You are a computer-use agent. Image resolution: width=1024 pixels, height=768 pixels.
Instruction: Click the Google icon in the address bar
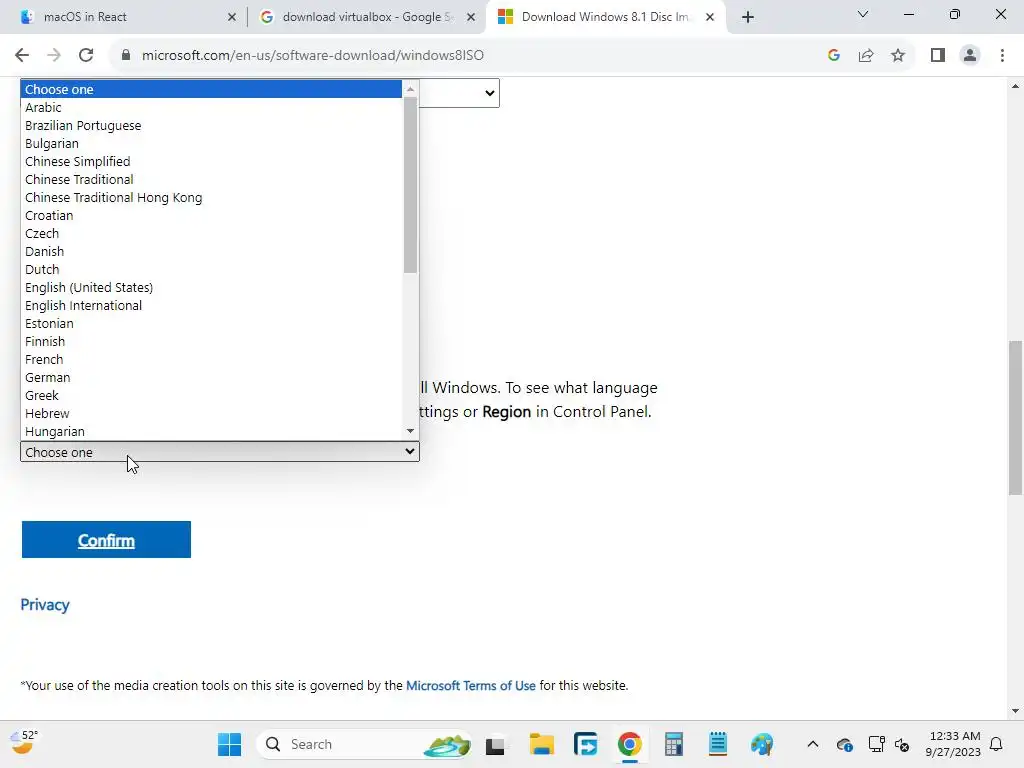pos(833,56)
